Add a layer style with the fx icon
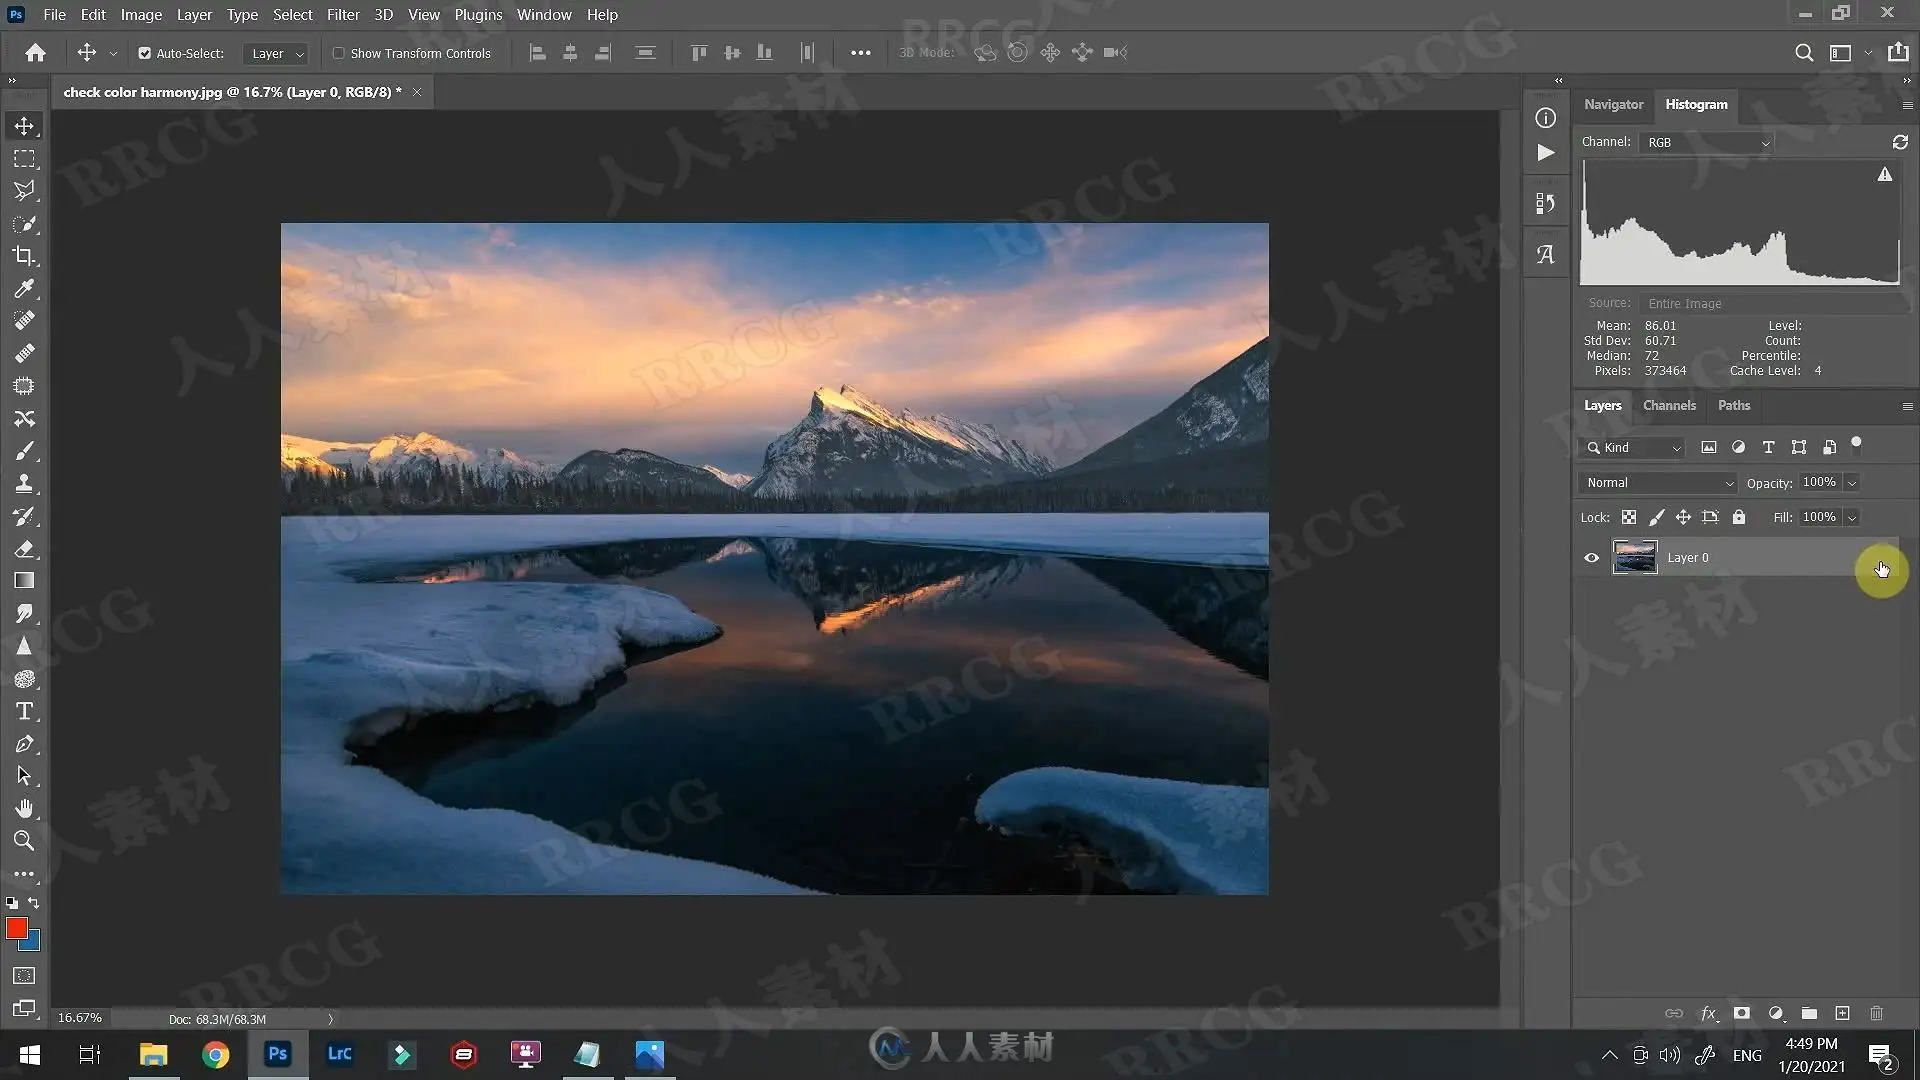Image resolution: width=1920 pixels, height=1080 pixels. [x=1709, y=1013]
